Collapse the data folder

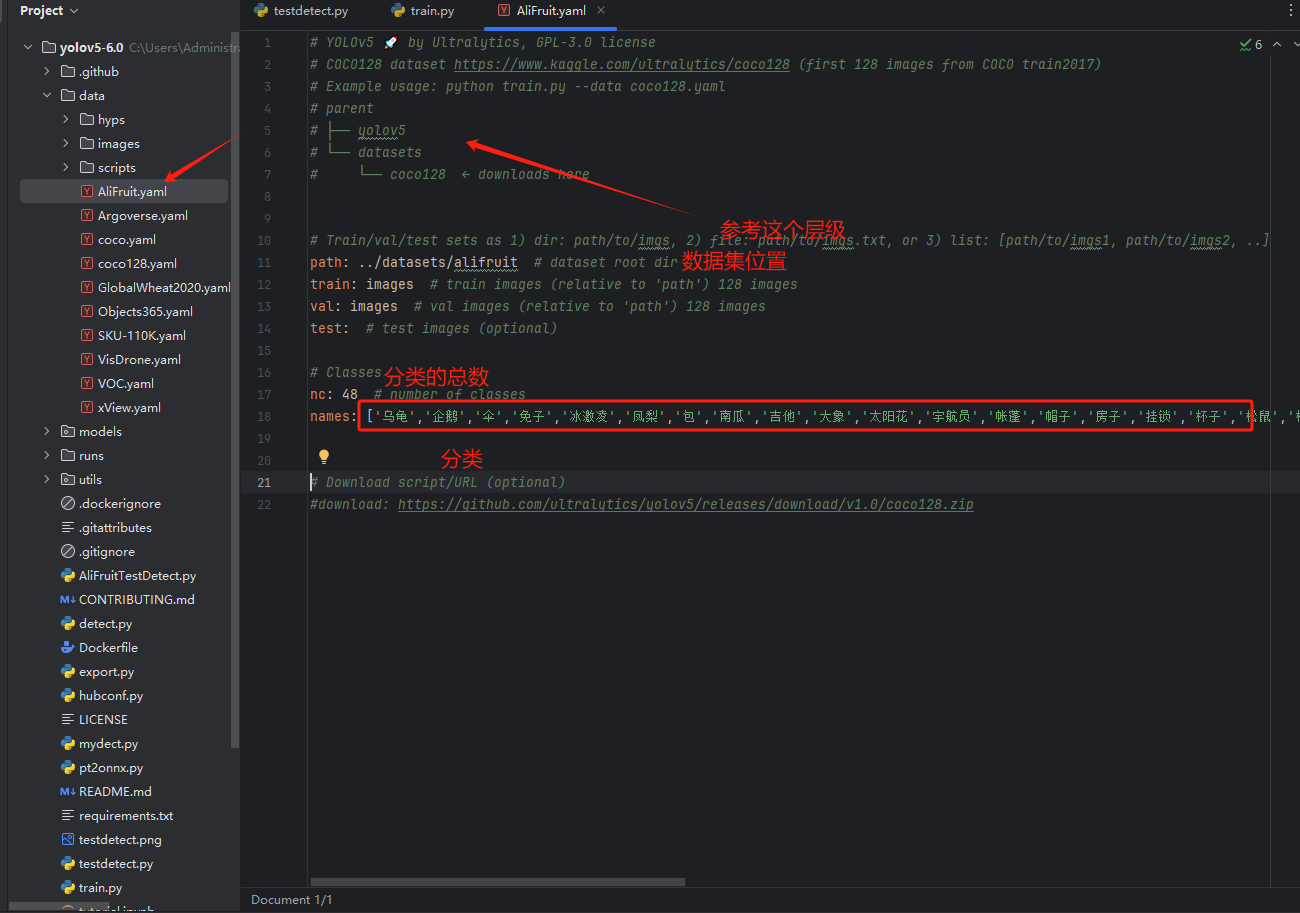pos(47,96)
